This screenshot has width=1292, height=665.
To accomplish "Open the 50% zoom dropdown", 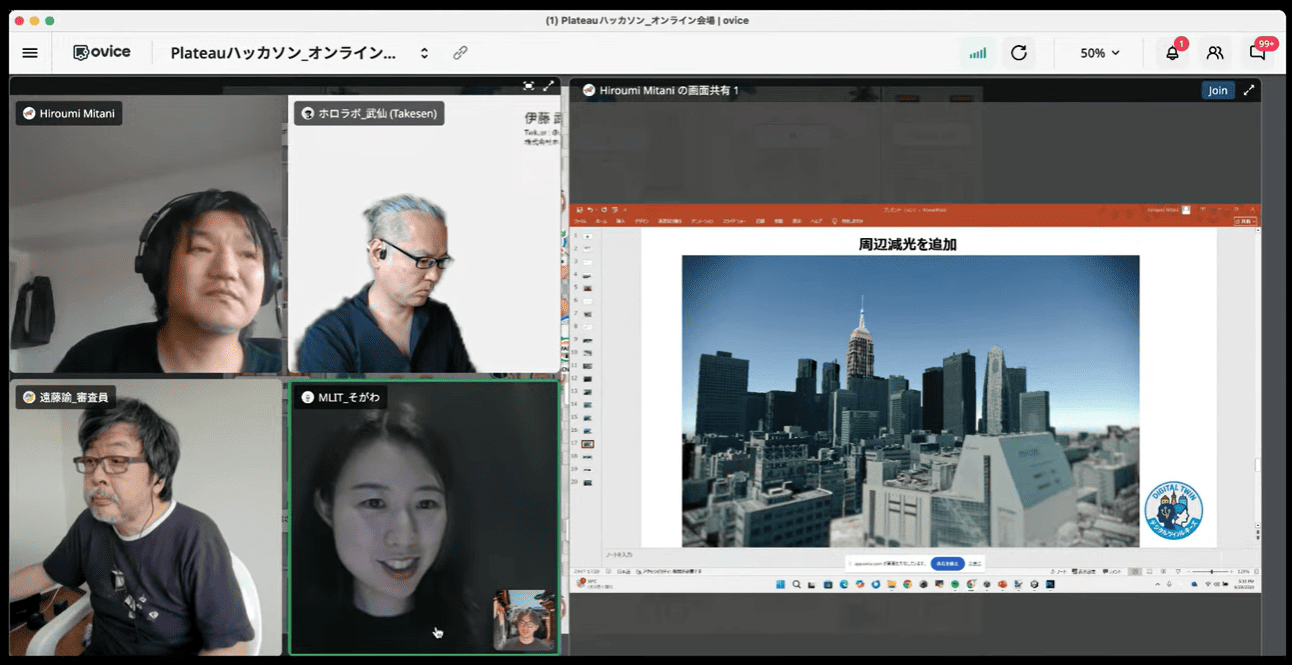I will [1100, 53].
